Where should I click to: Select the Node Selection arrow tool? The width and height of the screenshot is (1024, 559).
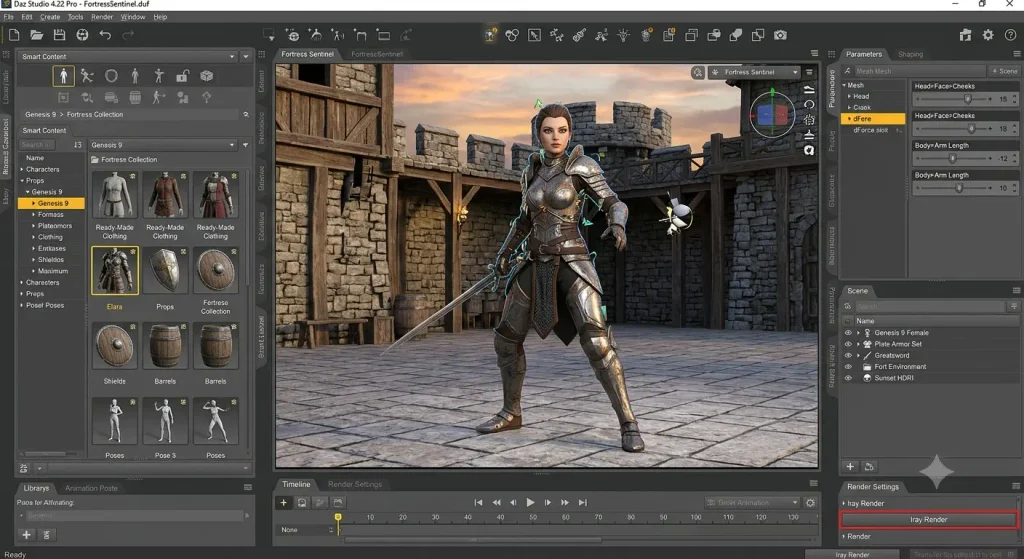pos(534,35)
